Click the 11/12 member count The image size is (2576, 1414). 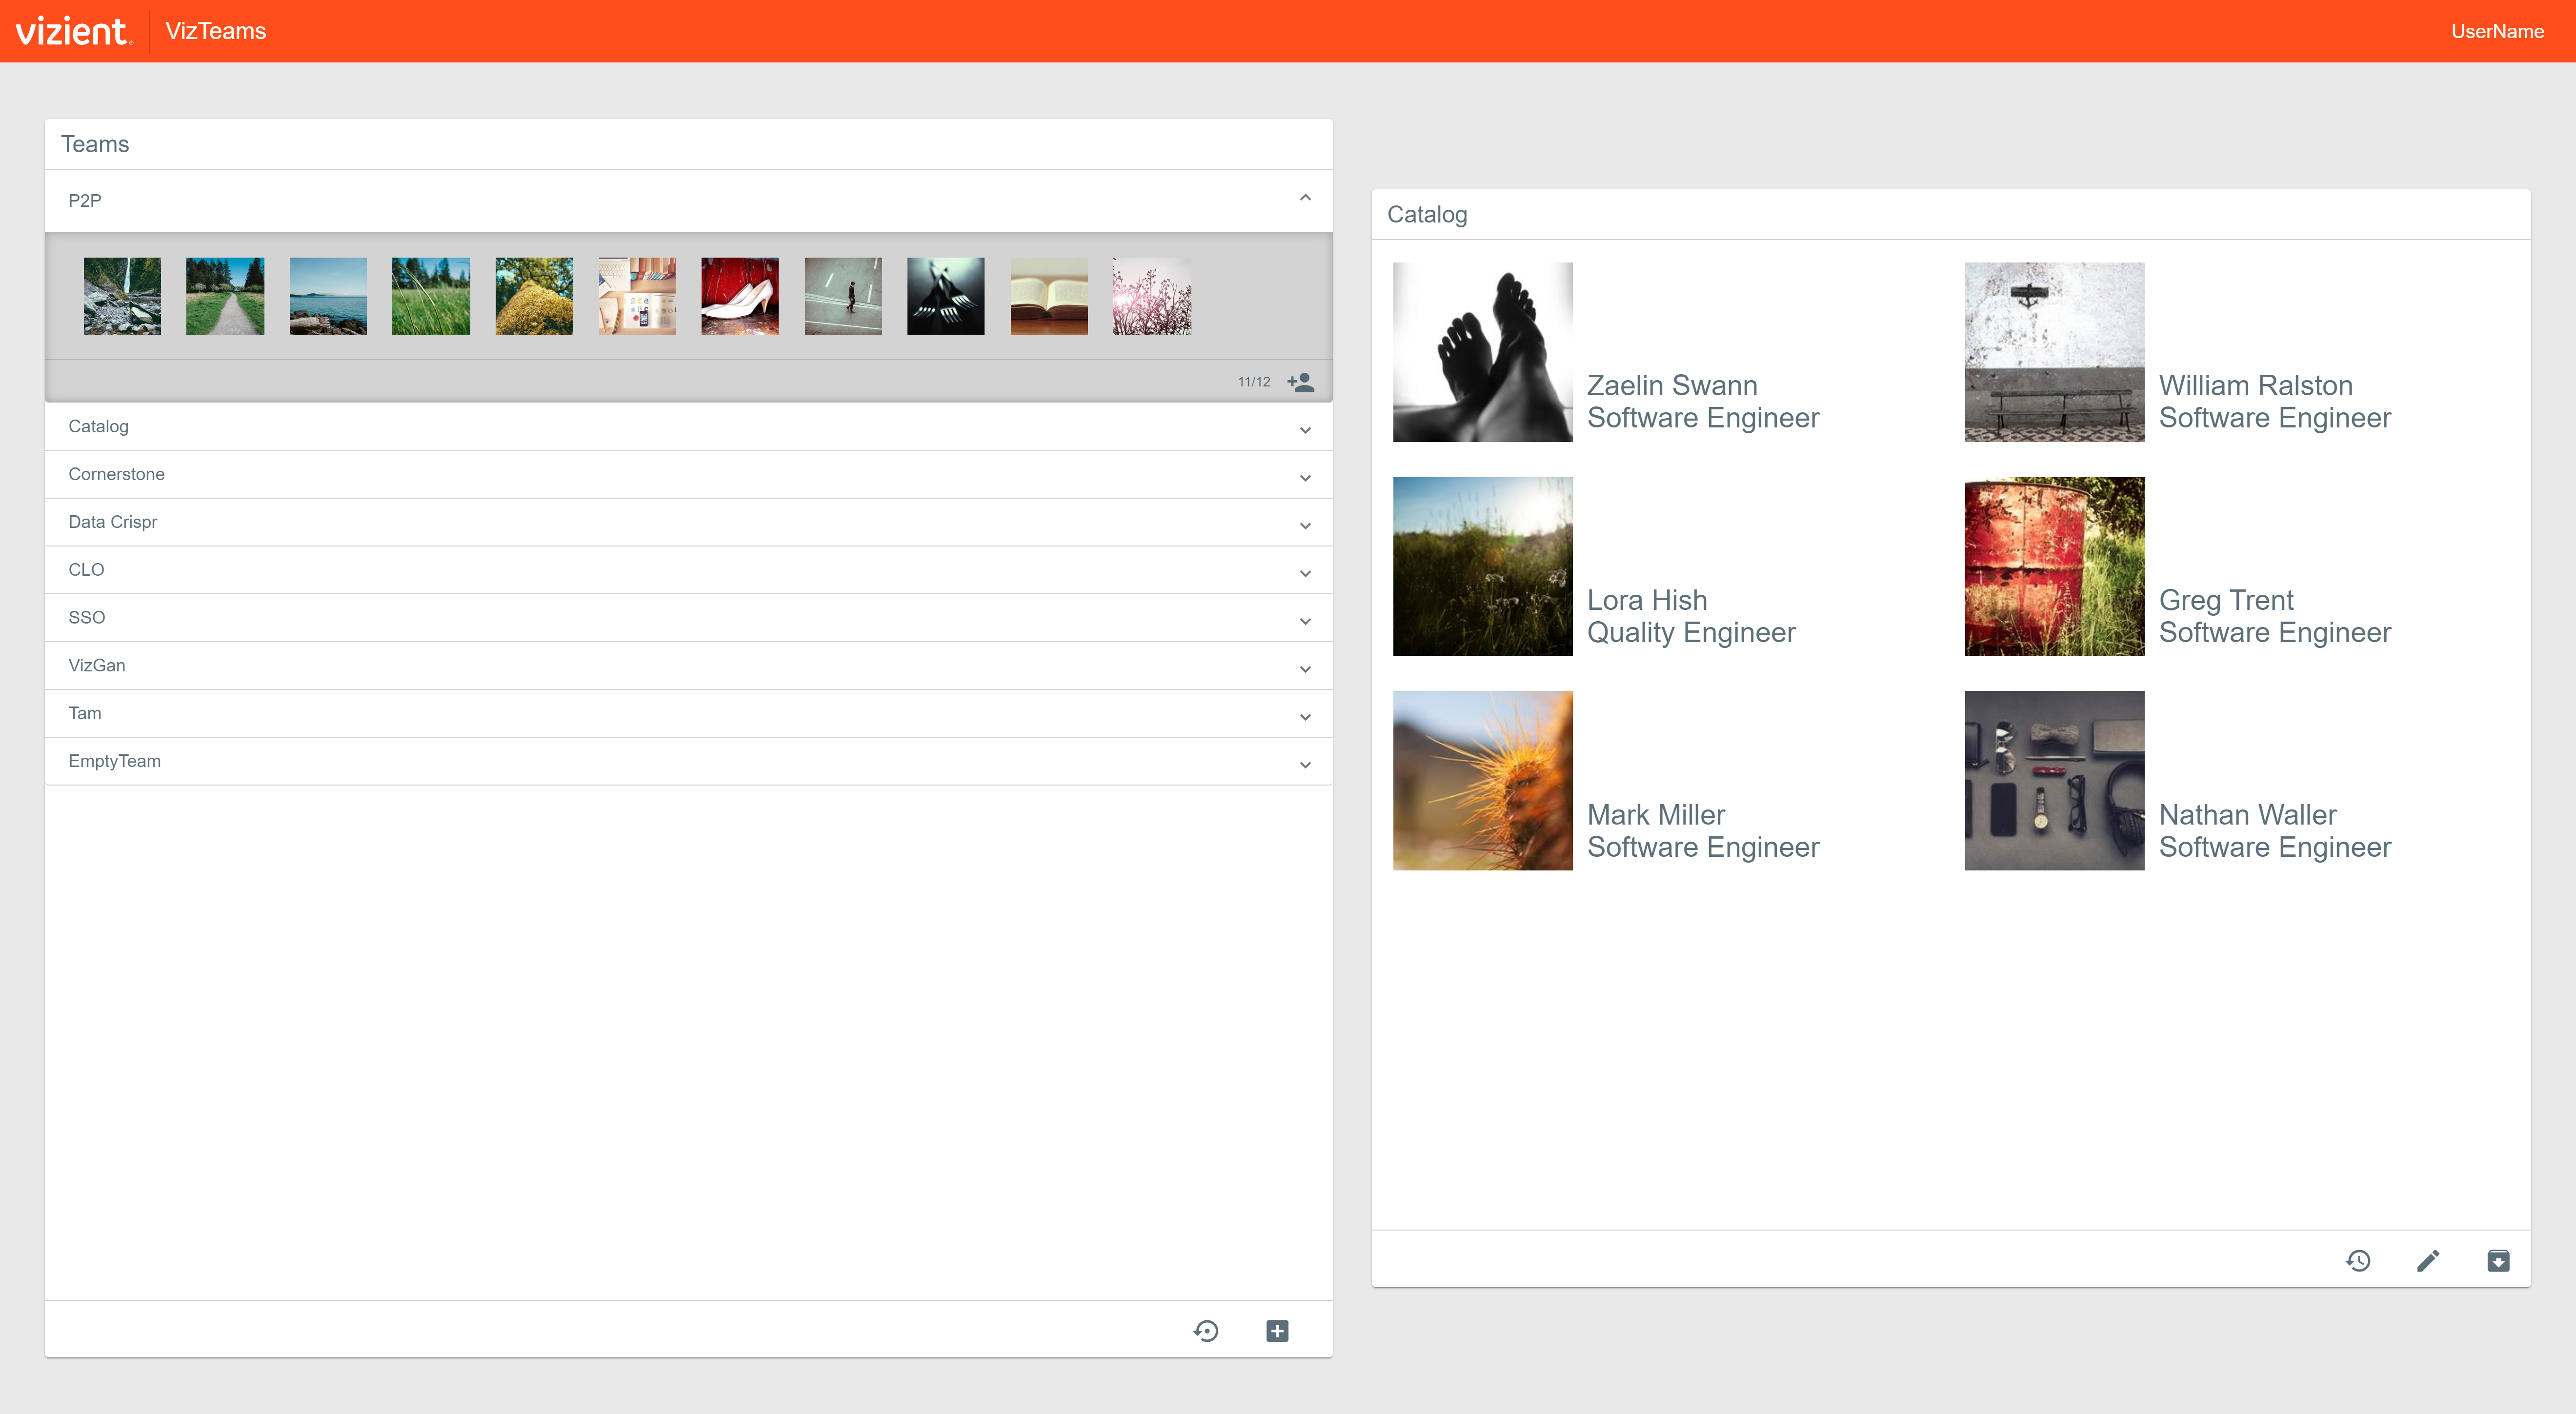coord(1254,382)
